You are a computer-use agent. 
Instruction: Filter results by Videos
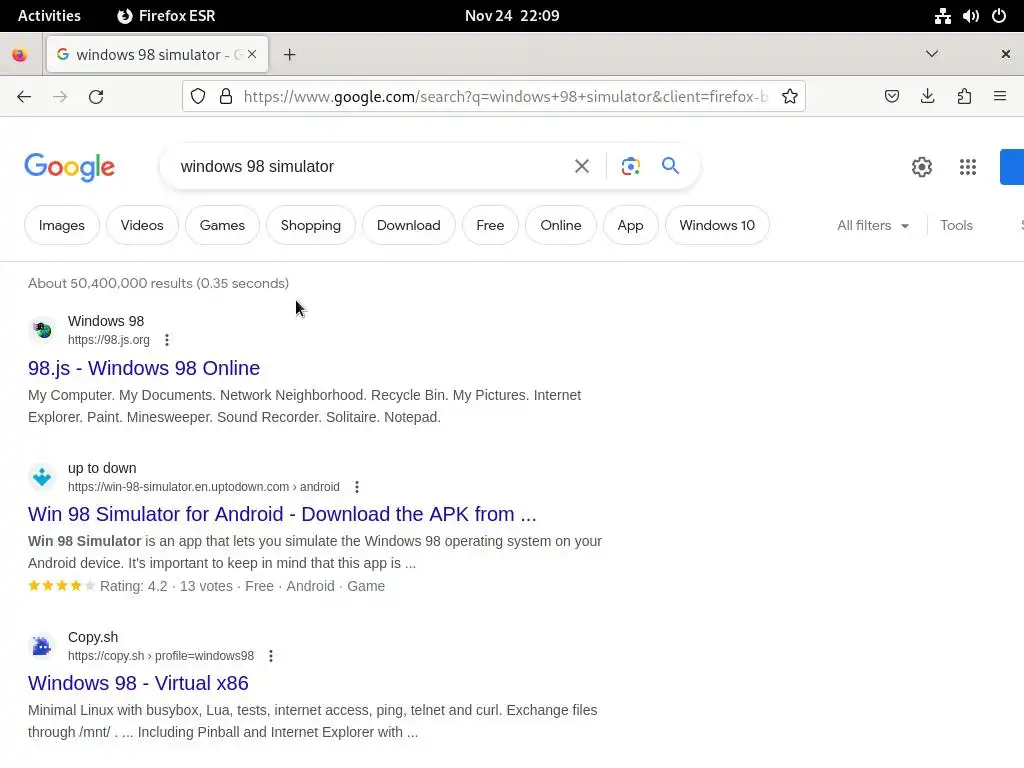coord(142,225)
